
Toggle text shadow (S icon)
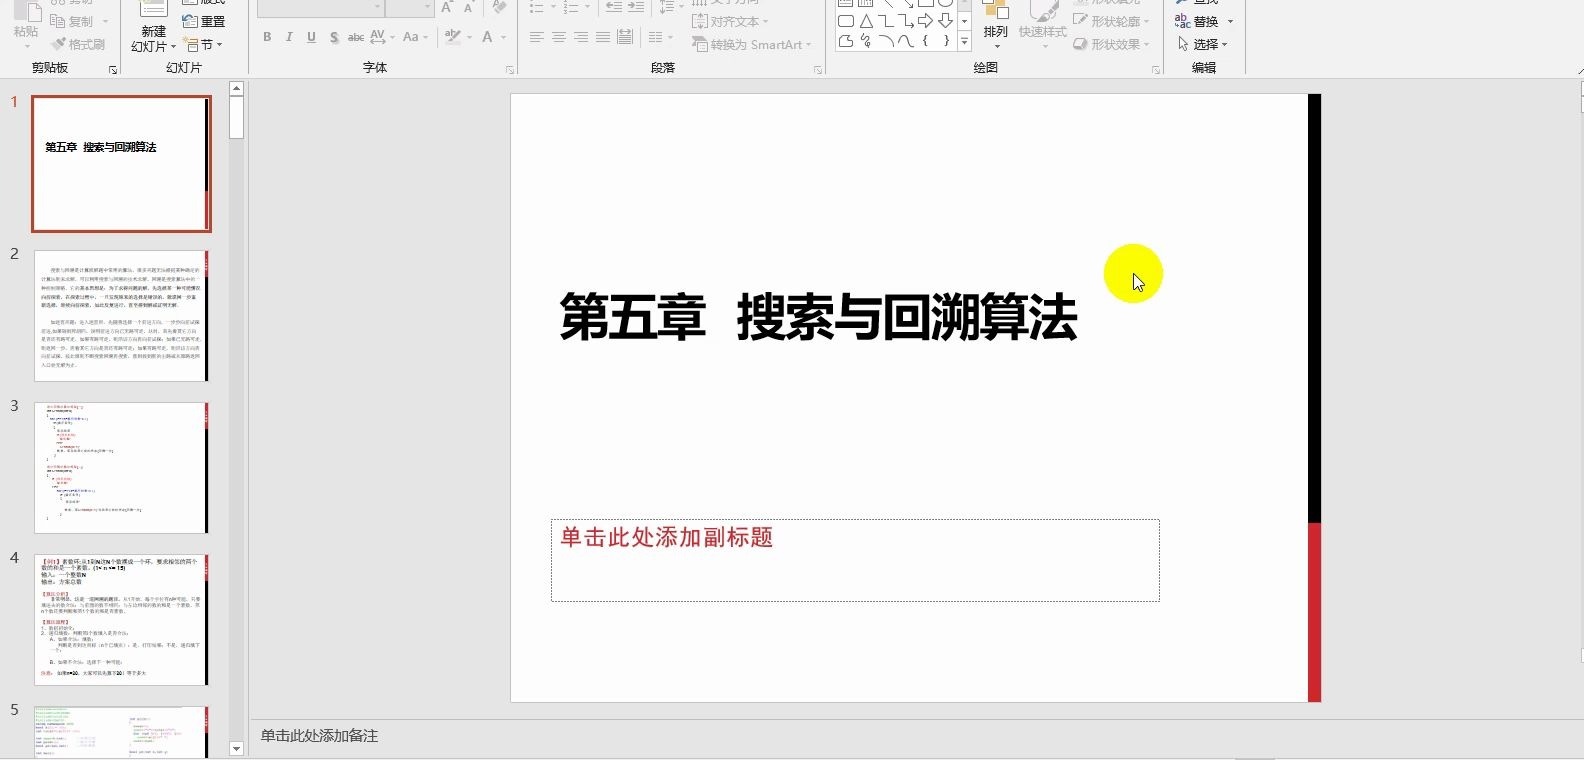coord(333,37)
